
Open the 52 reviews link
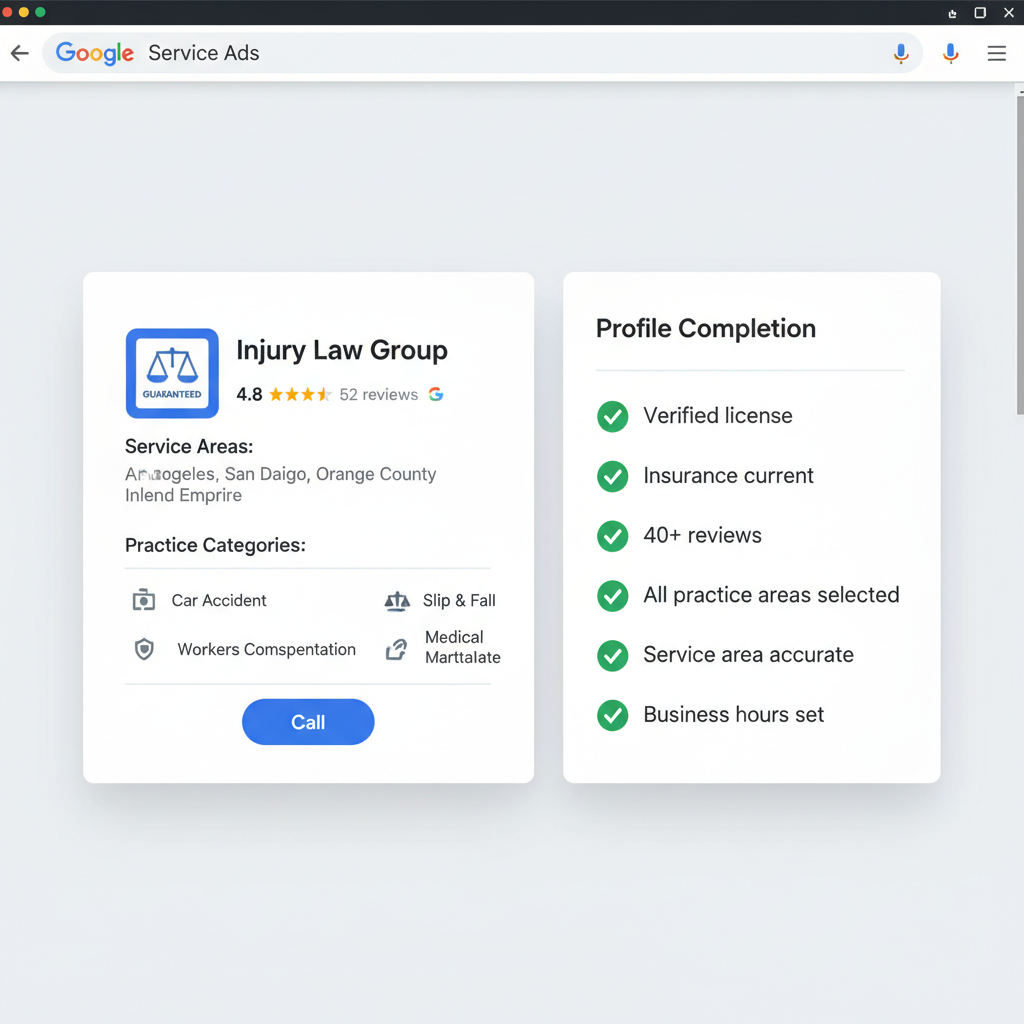(378, 394)
